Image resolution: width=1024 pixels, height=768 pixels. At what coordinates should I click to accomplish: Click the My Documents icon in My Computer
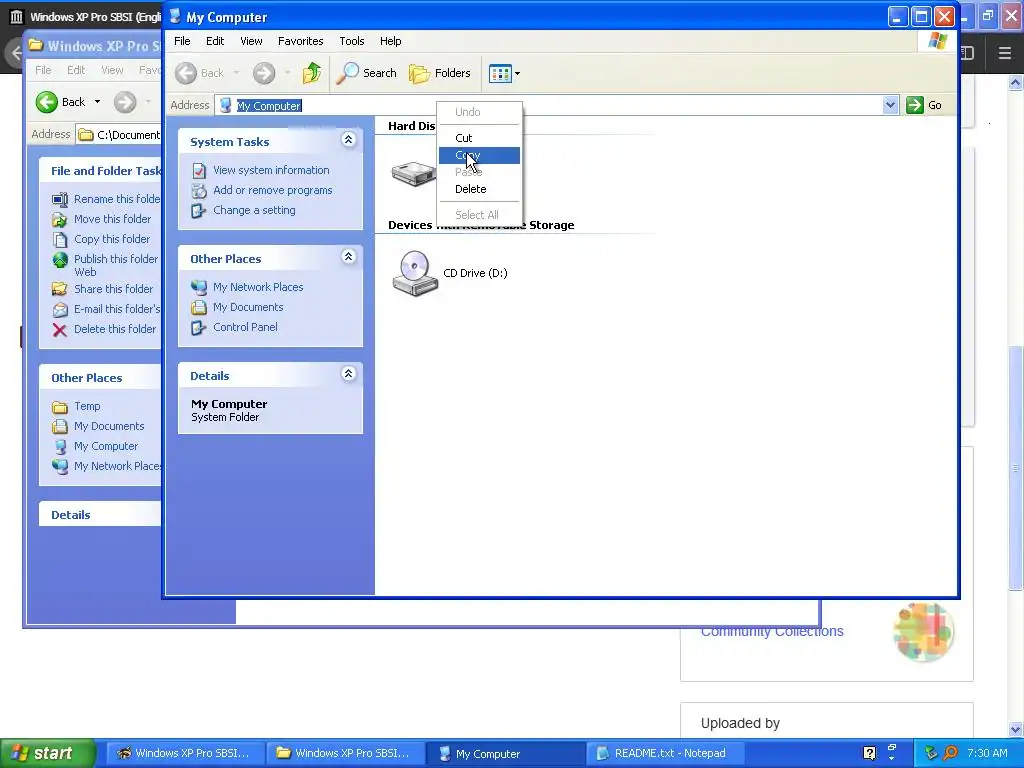click(199, 308)
